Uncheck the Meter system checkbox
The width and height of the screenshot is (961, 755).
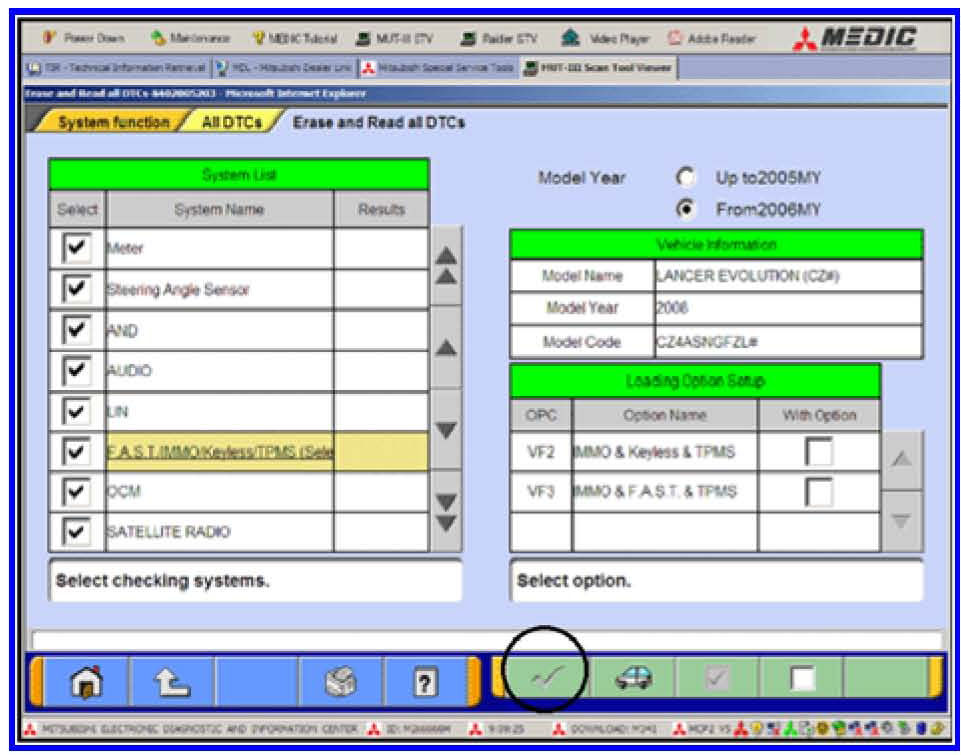[76, 248]
